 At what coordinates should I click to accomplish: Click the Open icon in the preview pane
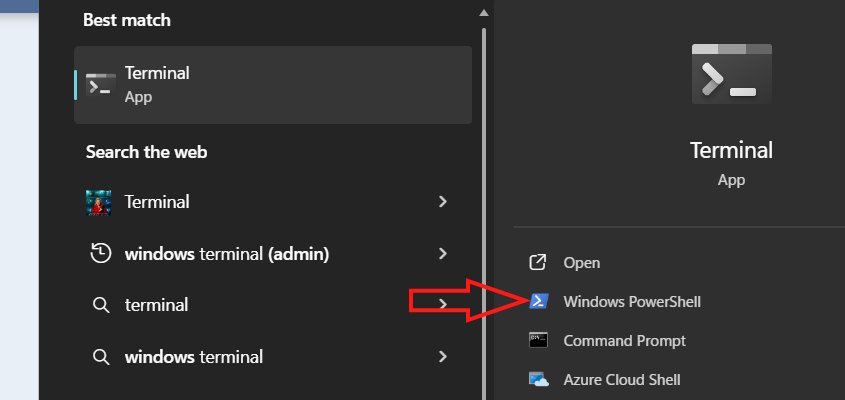coord(538,263)
